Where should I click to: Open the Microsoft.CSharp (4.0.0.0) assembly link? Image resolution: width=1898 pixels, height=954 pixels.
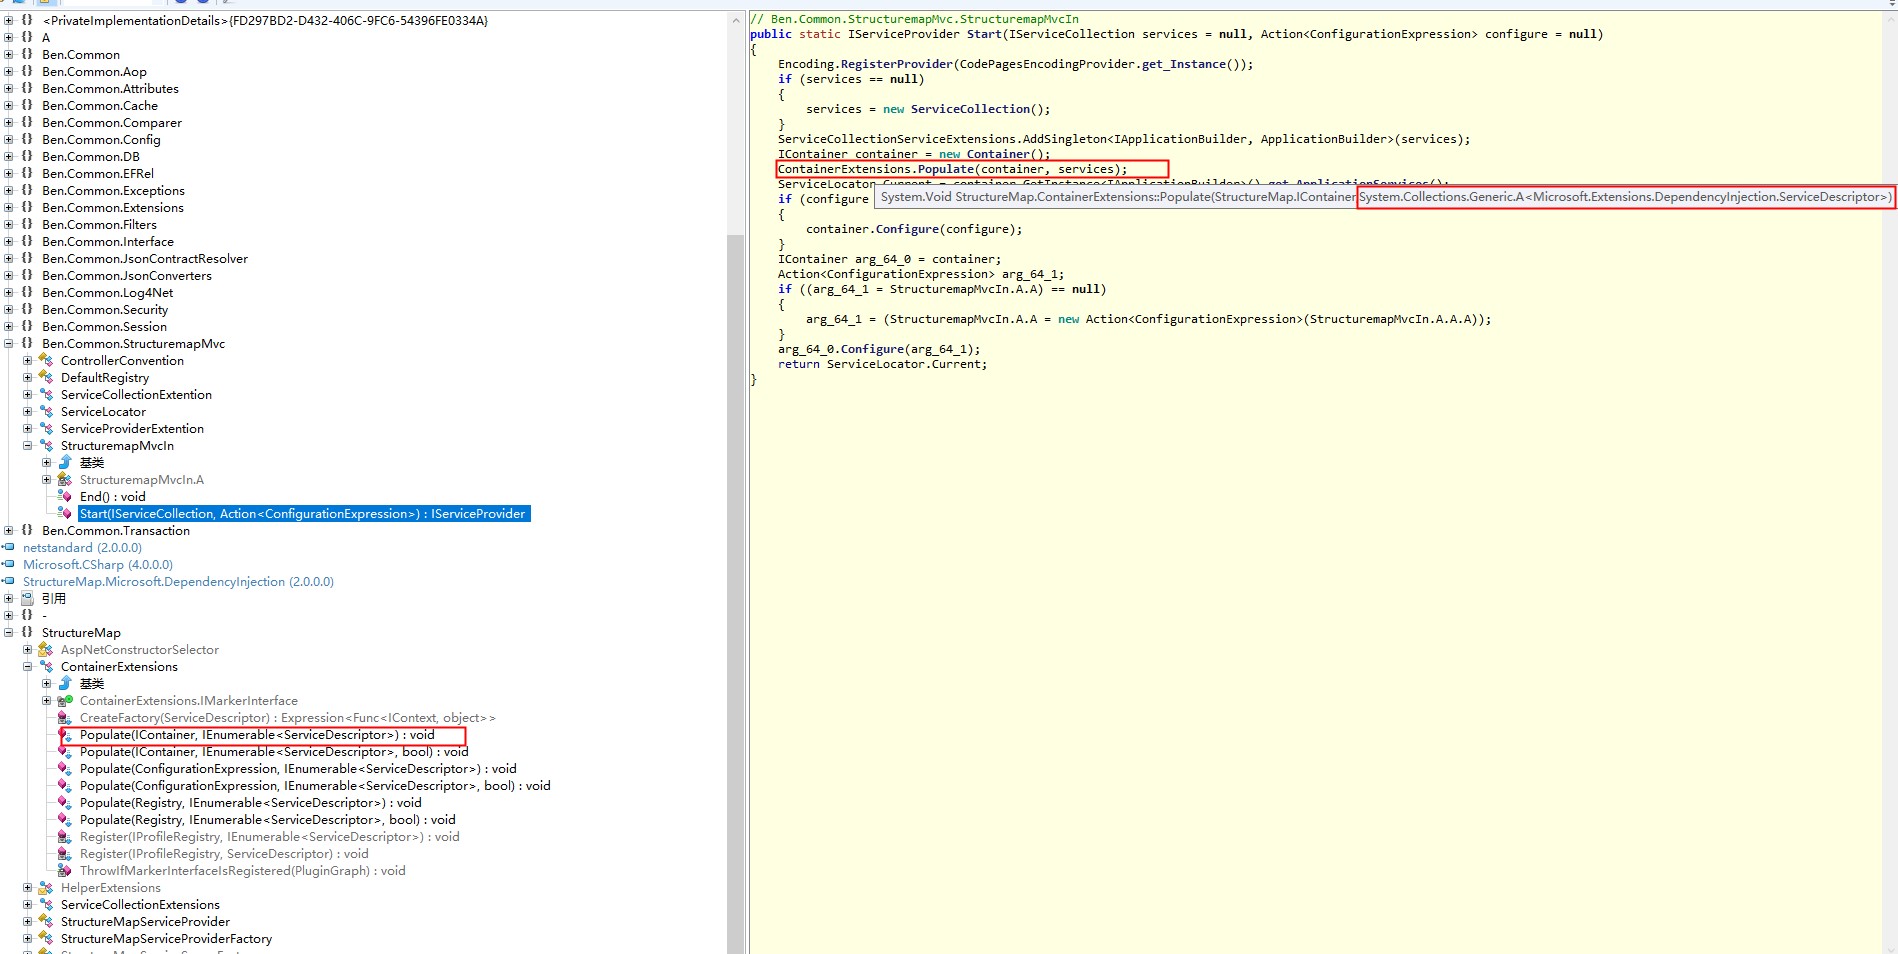tap(98, 564)
